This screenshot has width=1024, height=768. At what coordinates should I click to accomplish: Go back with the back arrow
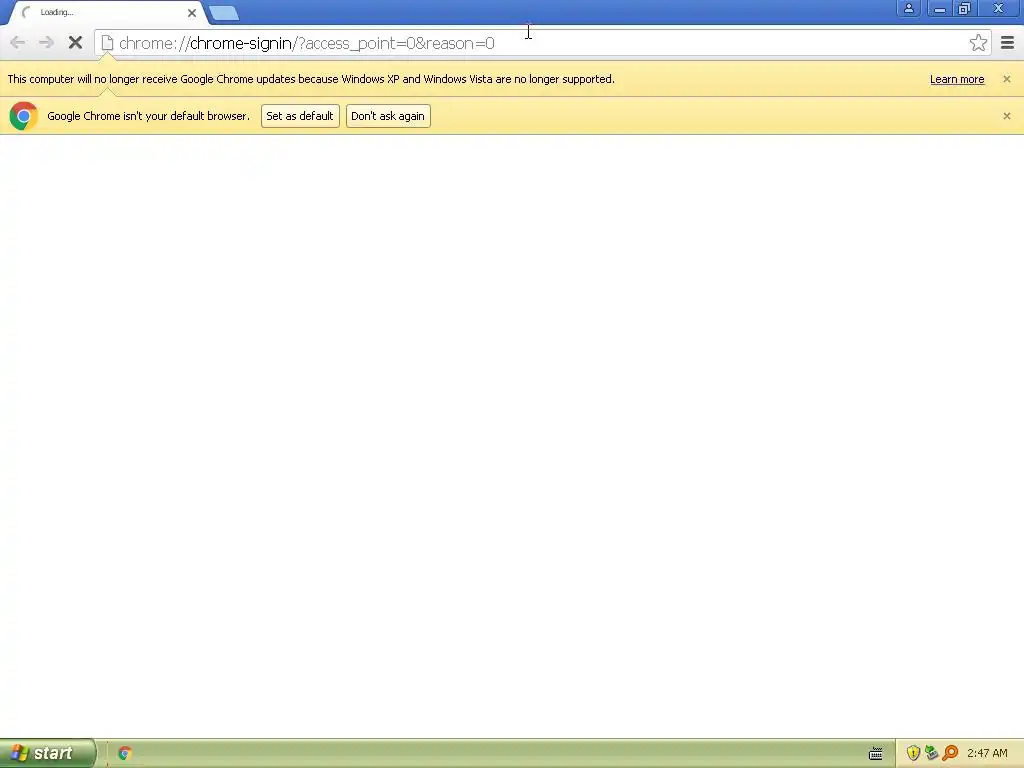18,43
